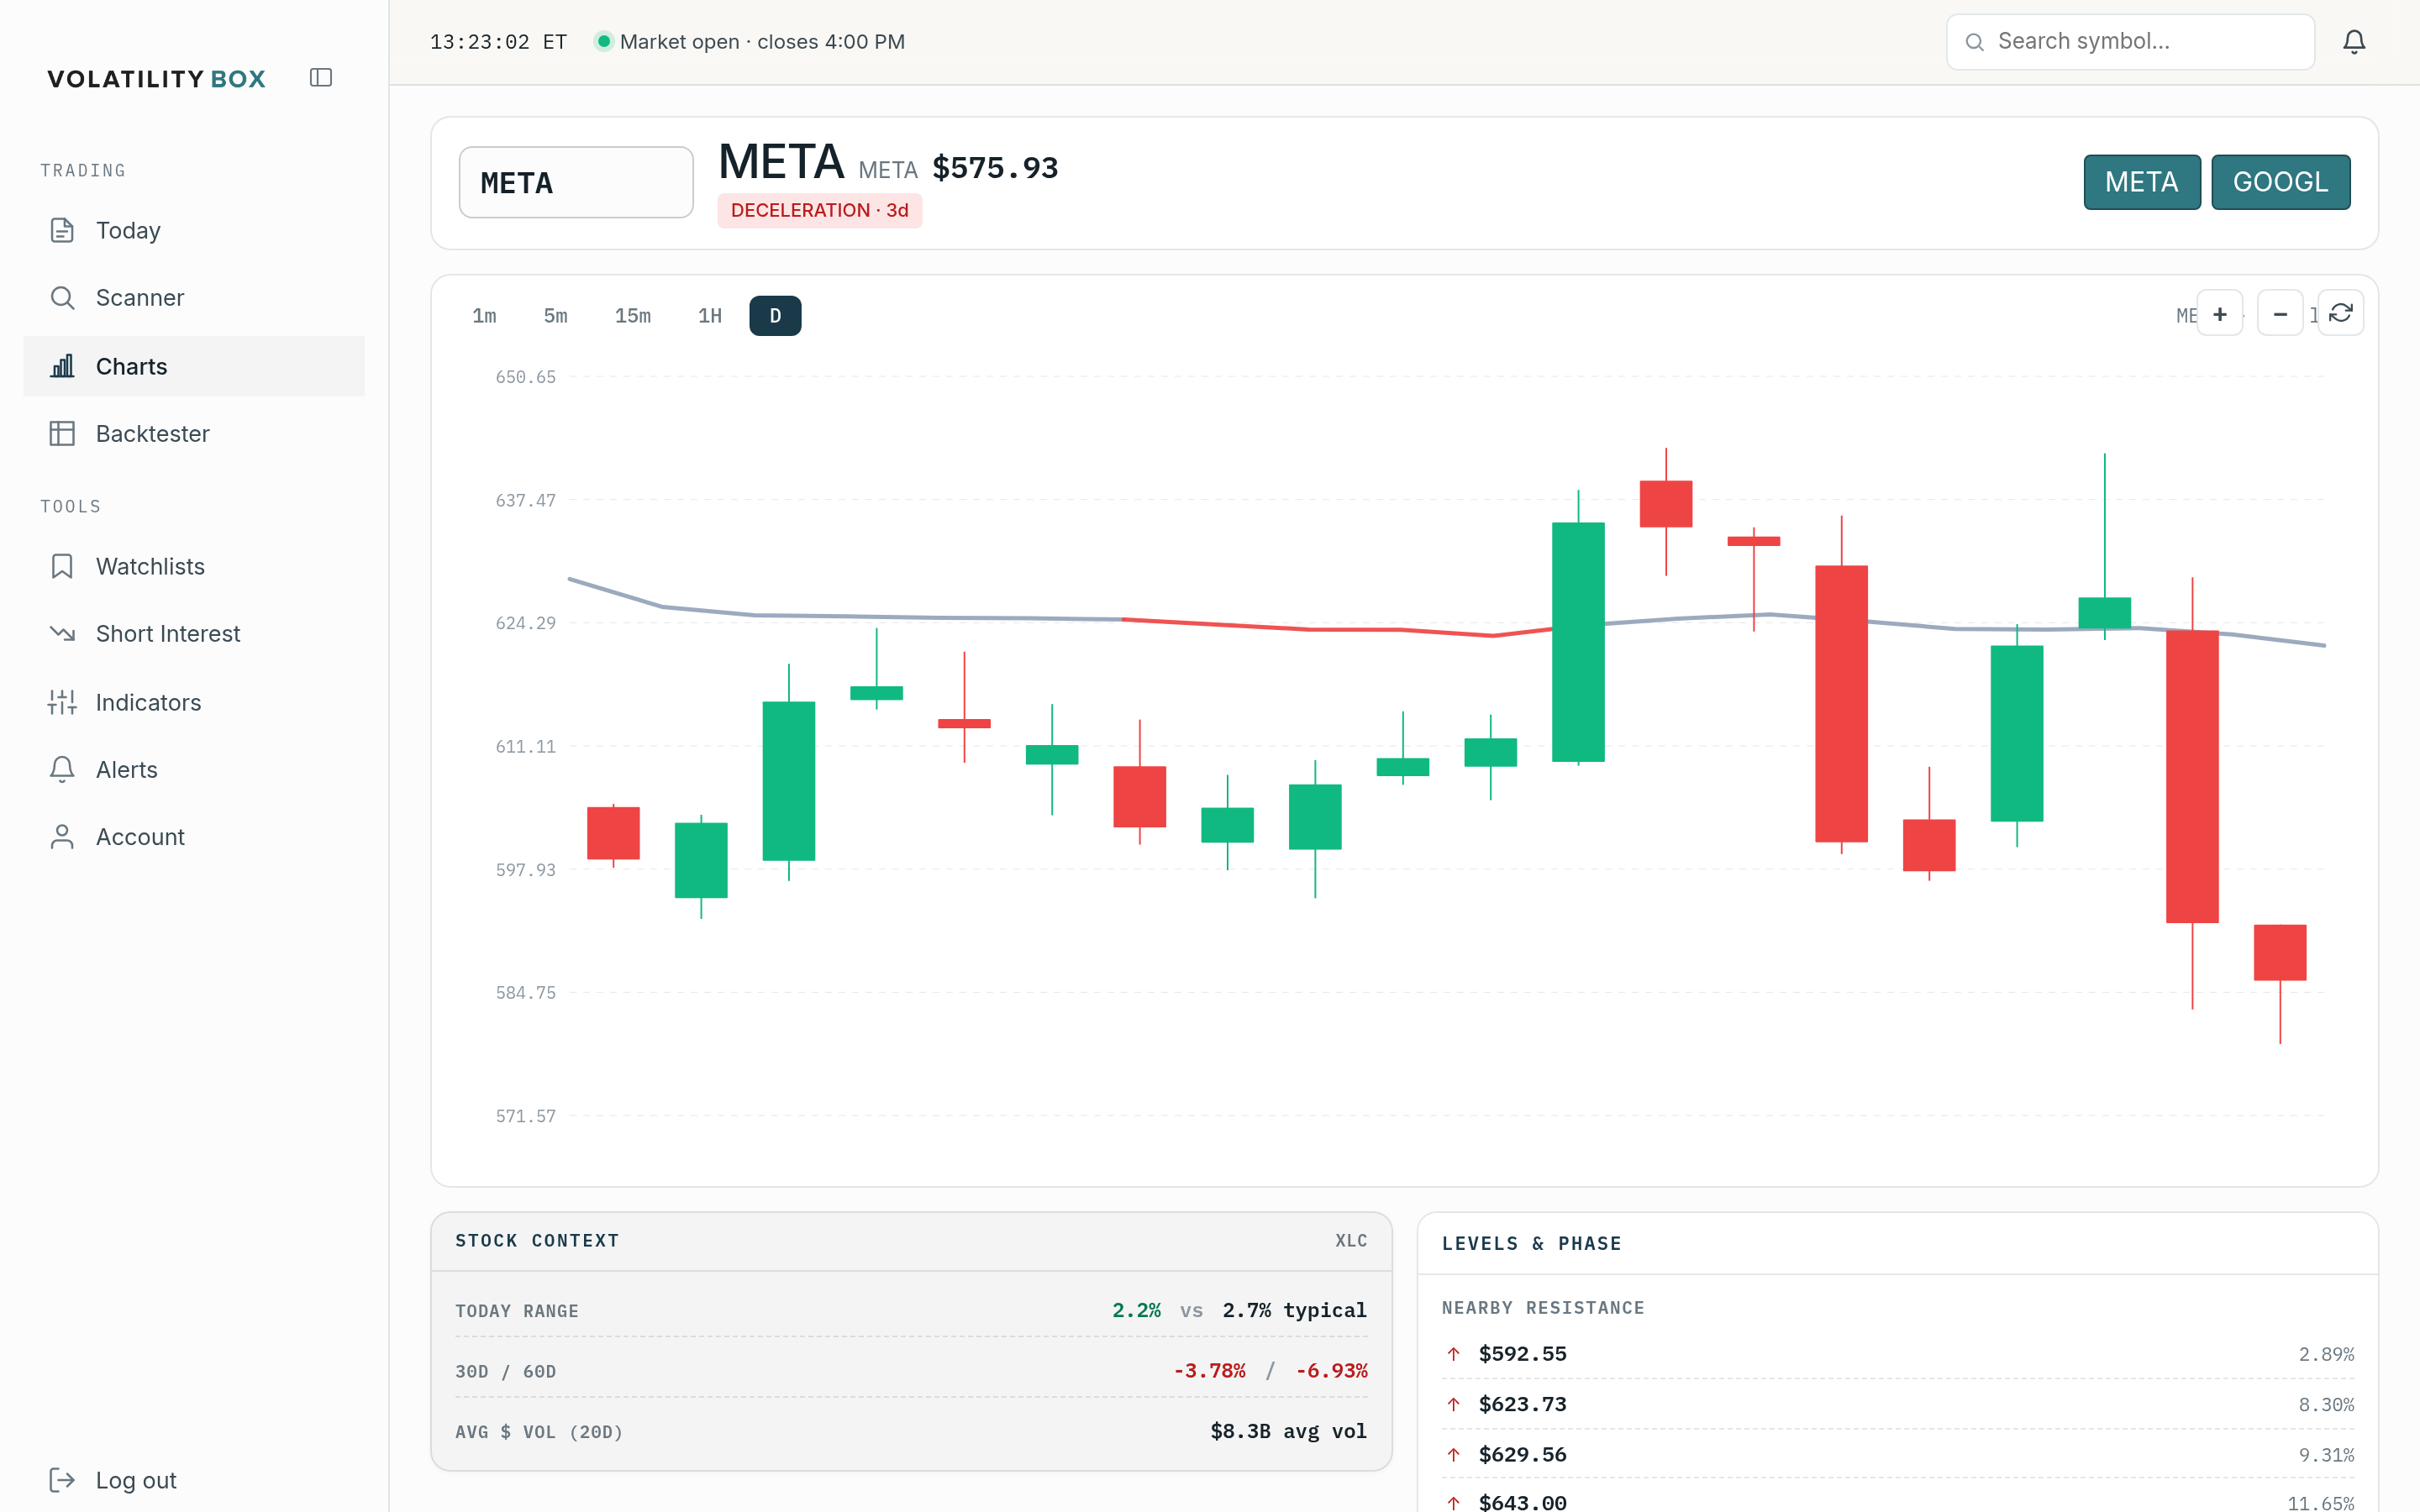Click the 624.29 price axis label

click(525, 623)
